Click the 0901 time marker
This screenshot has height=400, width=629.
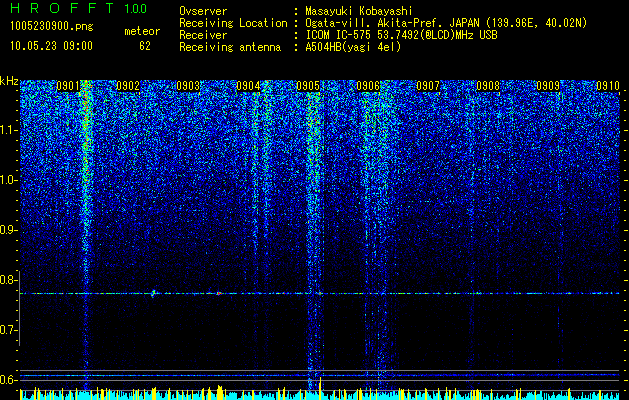68,86
